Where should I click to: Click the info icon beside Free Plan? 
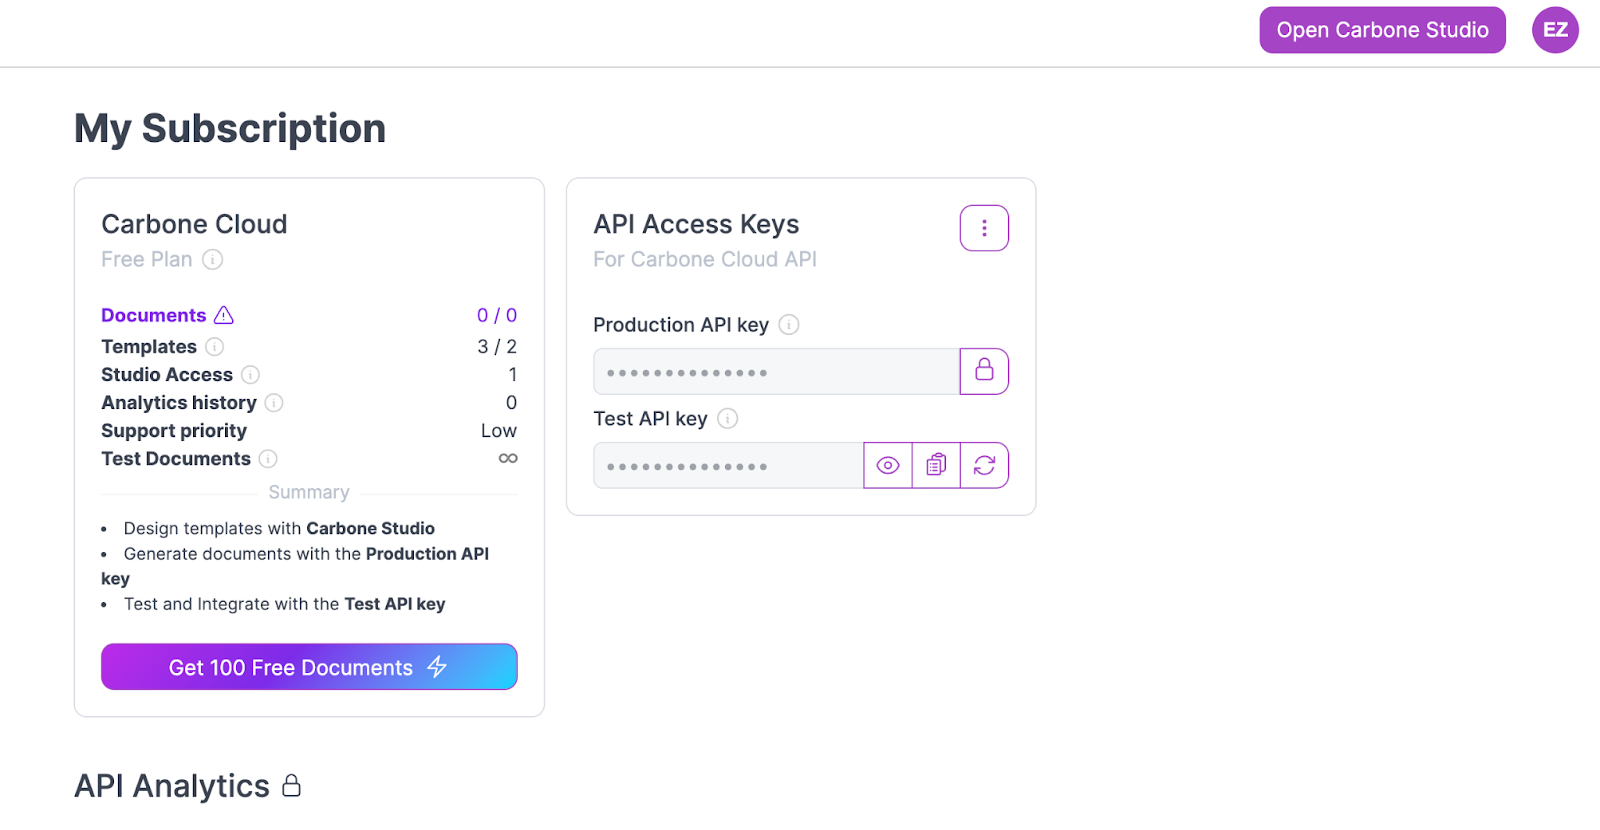click(213, 260)
